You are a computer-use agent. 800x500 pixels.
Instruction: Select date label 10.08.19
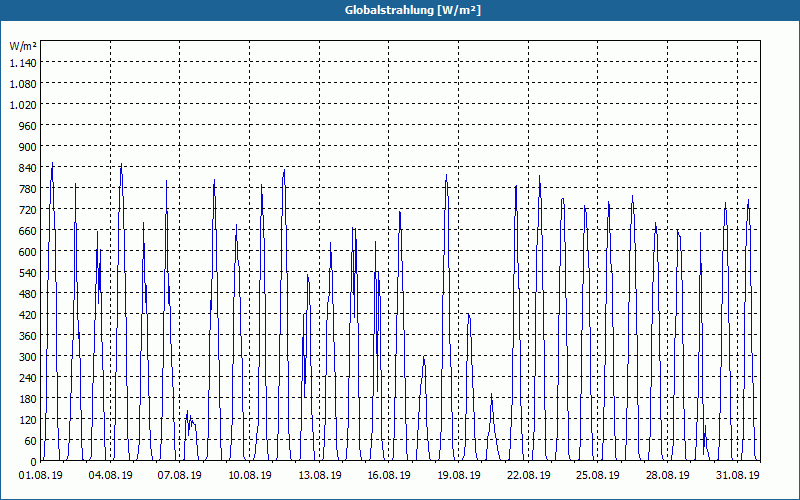click(x=249, y=475)
